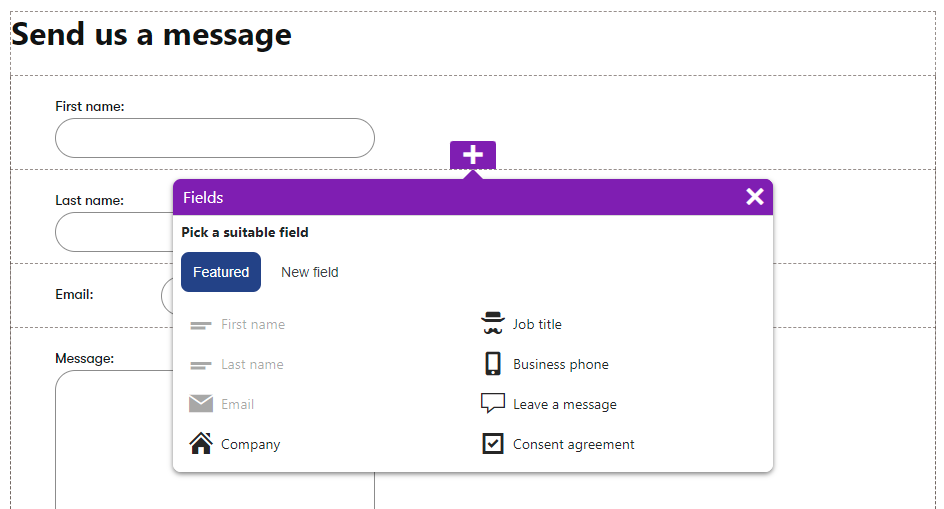Add the Leave a message field label
Image resolution: width=944 pixels, height=509 pixels.
coord(564,404)
